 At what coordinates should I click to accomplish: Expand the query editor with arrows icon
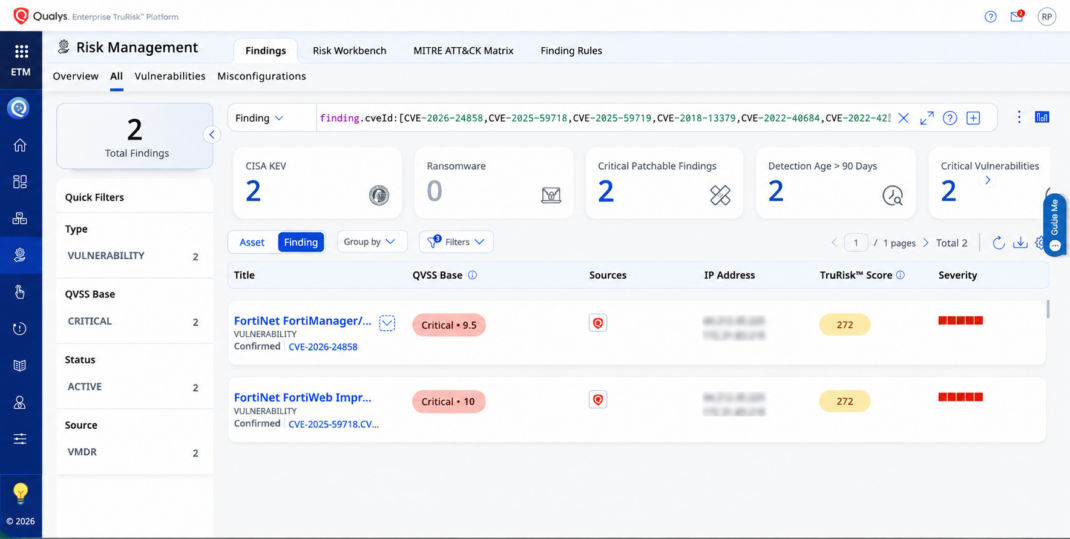pyautogui.click(x=927, y=118)
